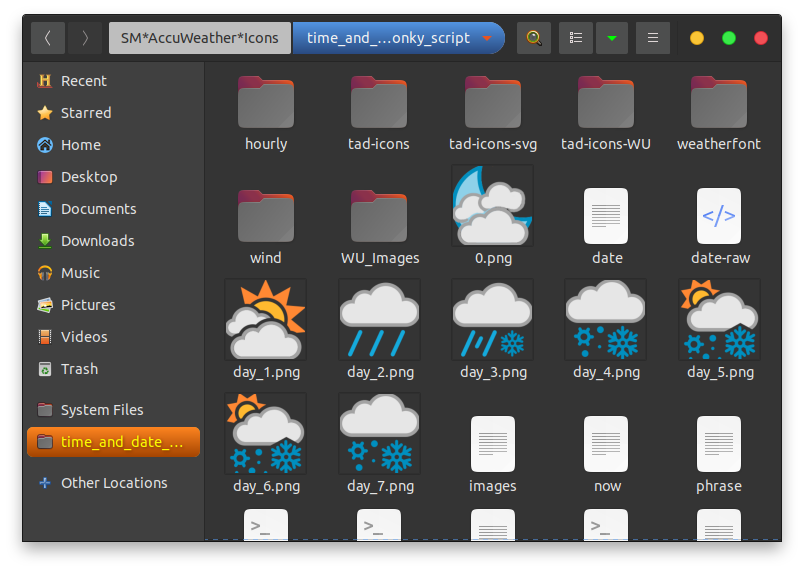Select the day_7.png thumbnail

[379, 434]
